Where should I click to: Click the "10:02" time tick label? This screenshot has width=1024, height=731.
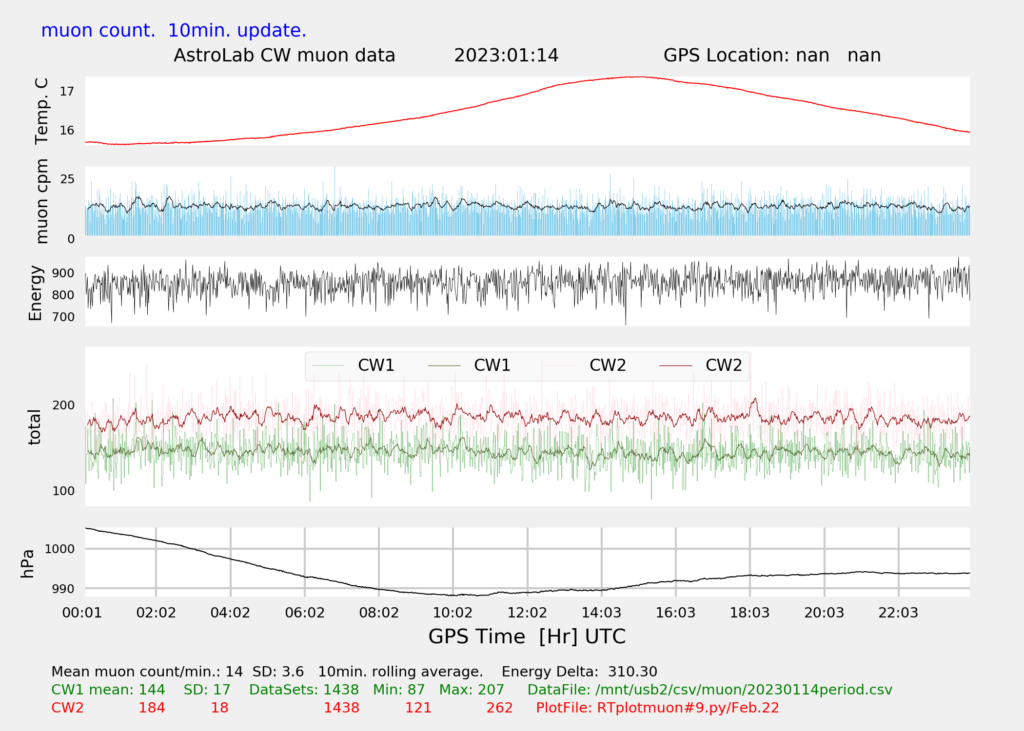pos(453,613)
